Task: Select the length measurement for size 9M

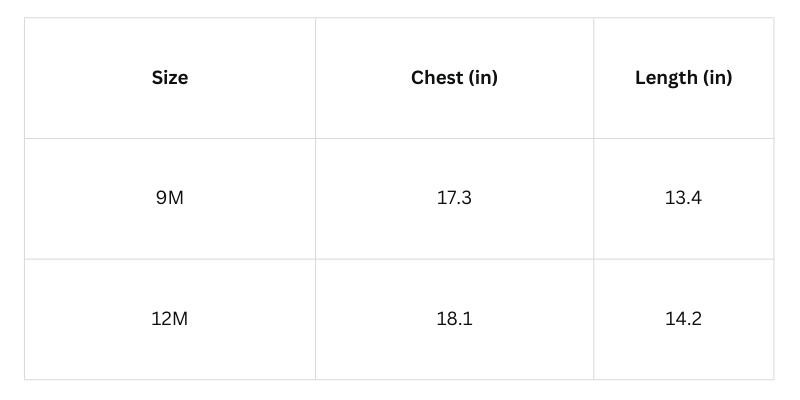Action: [683, 198]
